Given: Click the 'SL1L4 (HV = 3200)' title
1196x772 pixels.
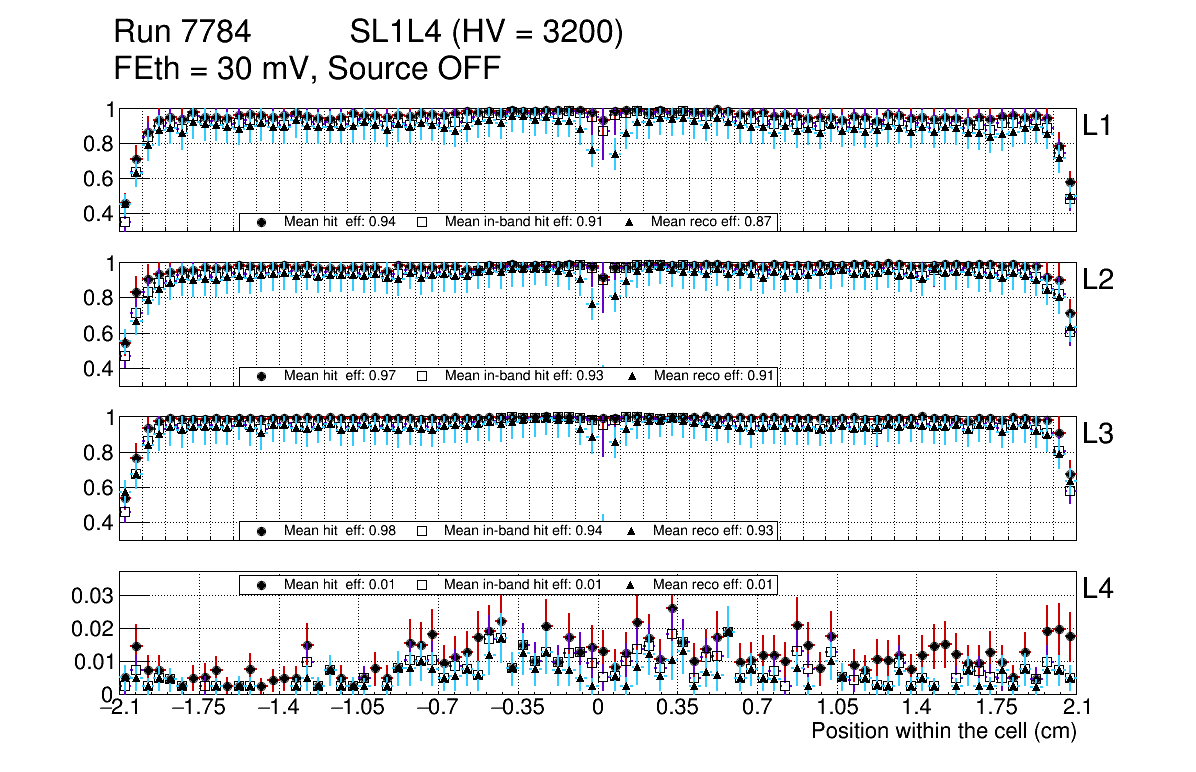Looking at the screenshot, I should click(x=486, y=34).
